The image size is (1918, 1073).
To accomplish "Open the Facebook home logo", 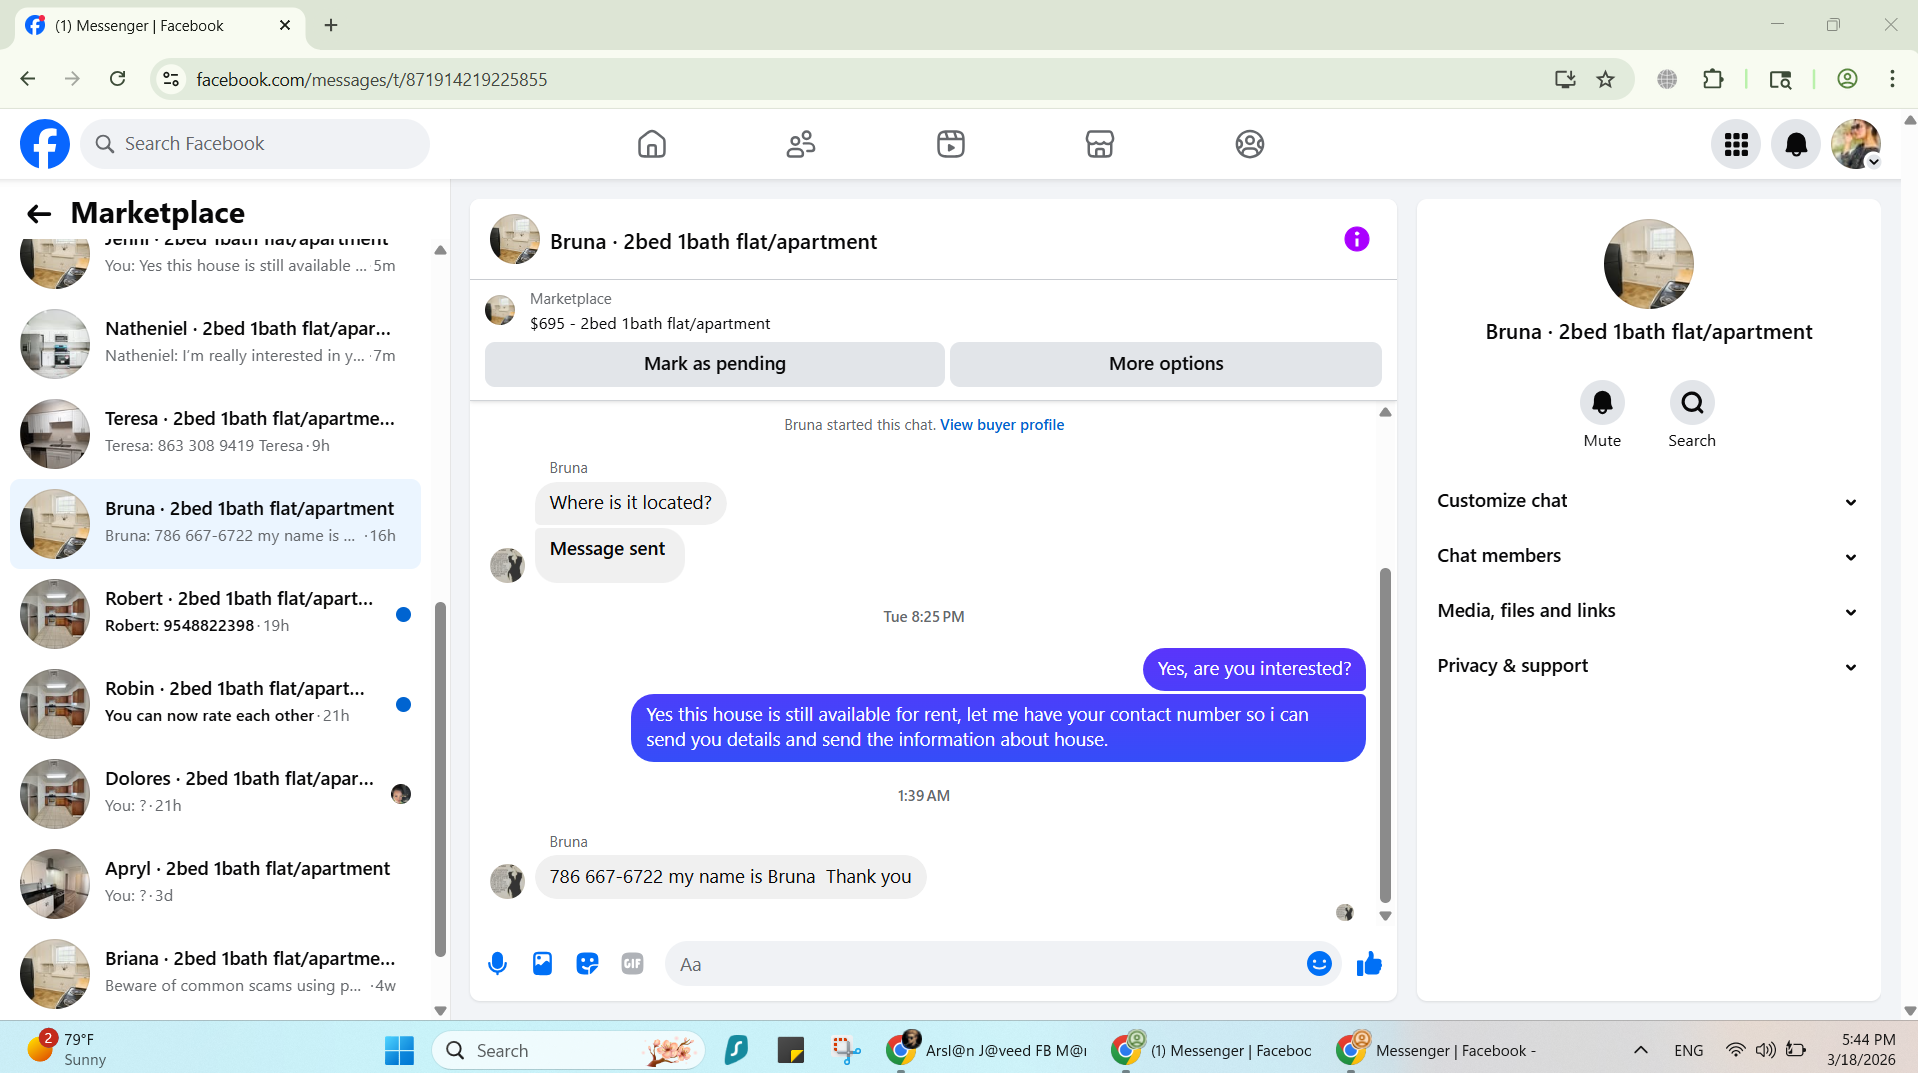I will click(45, 144).
